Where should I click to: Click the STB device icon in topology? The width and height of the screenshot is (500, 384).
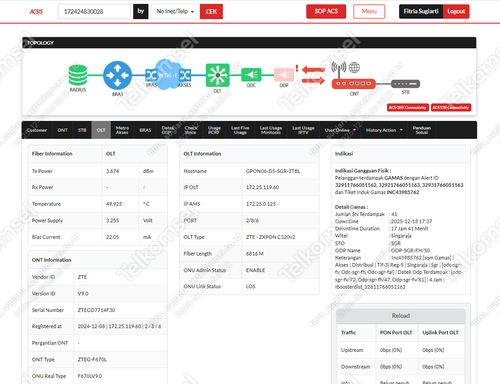coord(405,84)
